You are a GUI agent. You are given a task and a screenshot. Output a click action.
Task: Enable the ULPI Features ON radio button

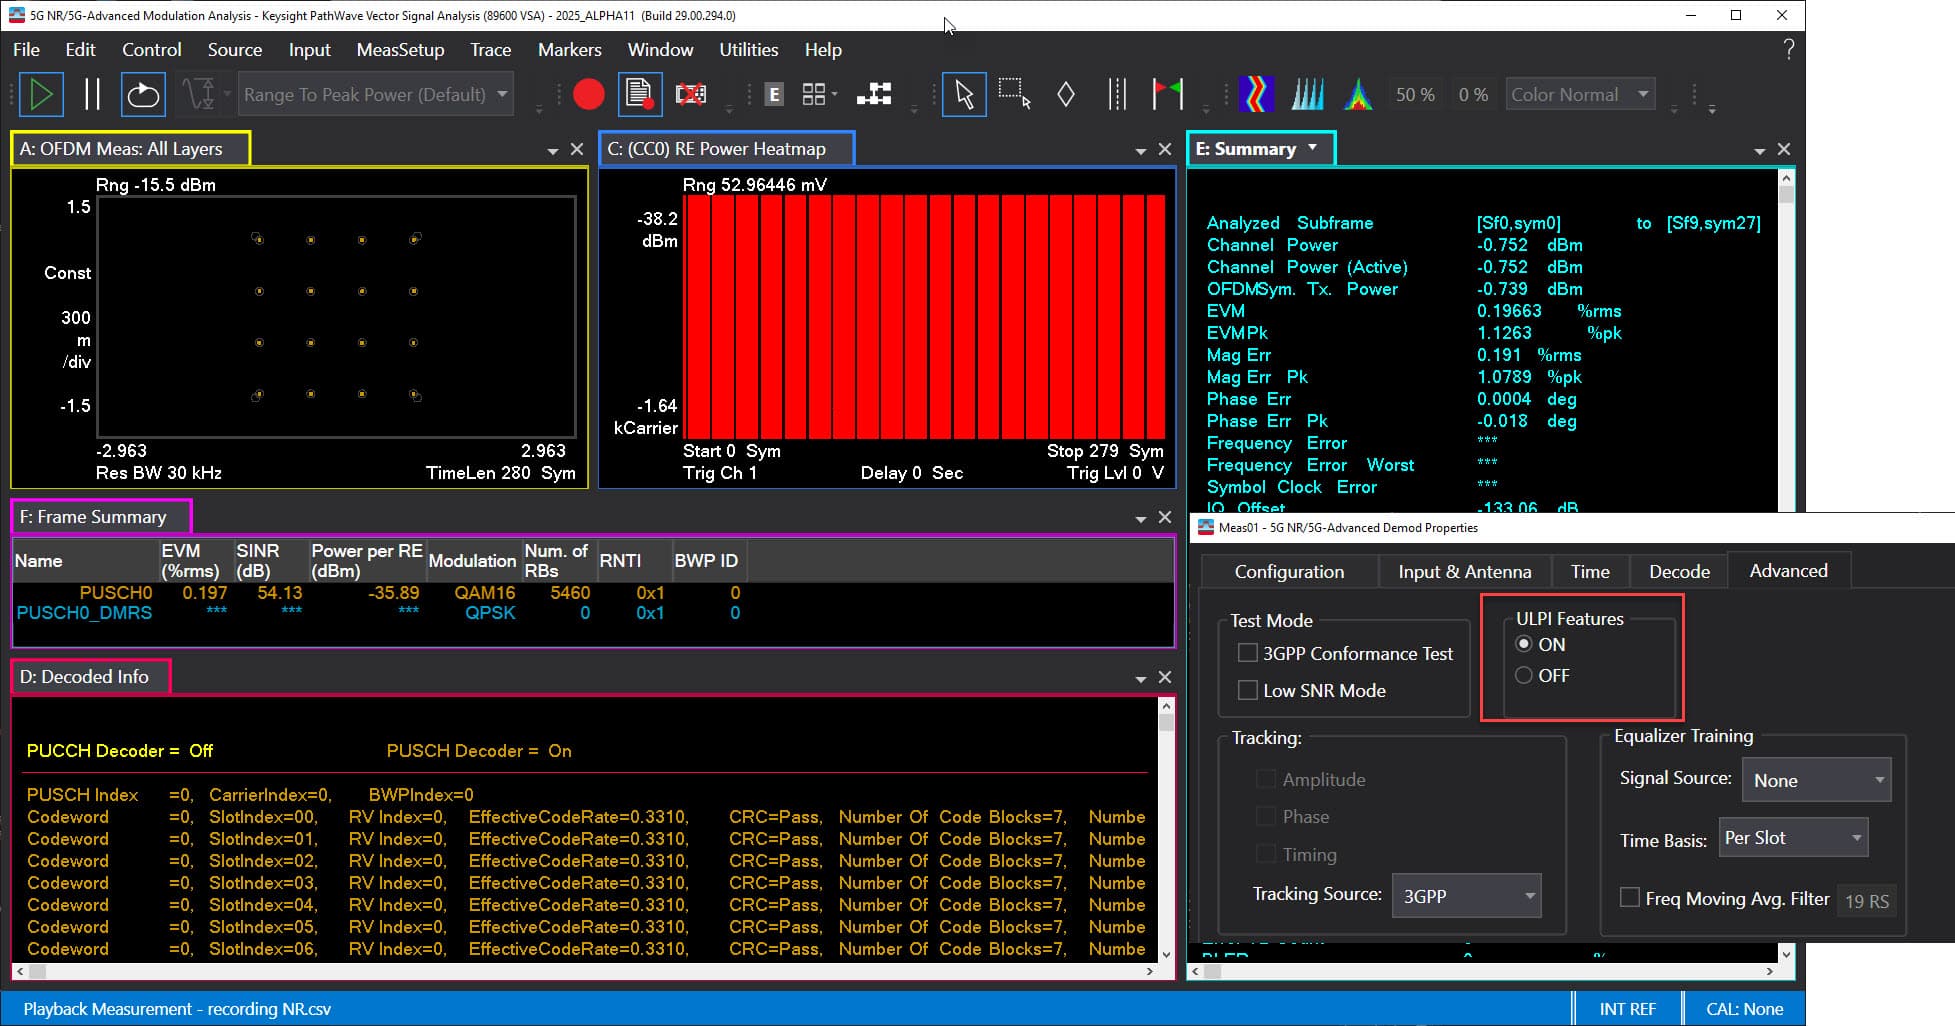tap(1523, 644)
